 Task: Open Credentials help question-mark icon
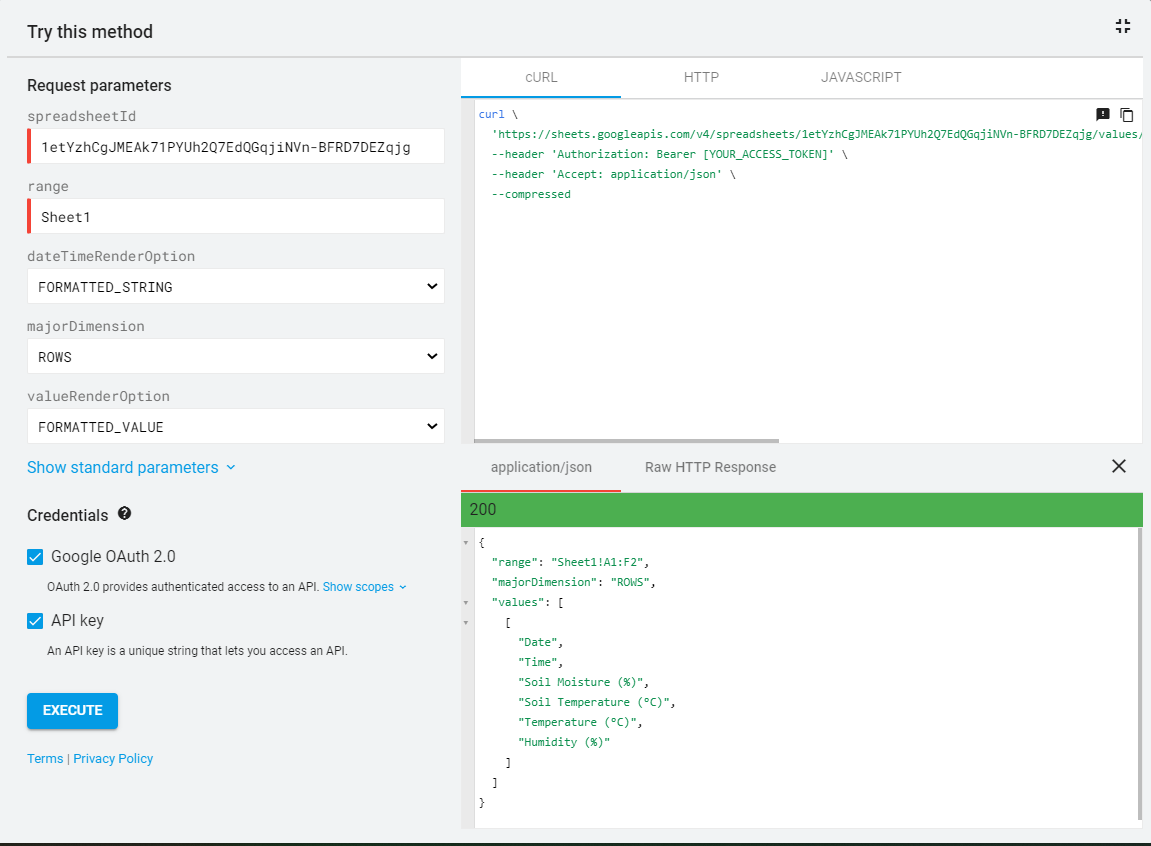(x=125, y=514)
